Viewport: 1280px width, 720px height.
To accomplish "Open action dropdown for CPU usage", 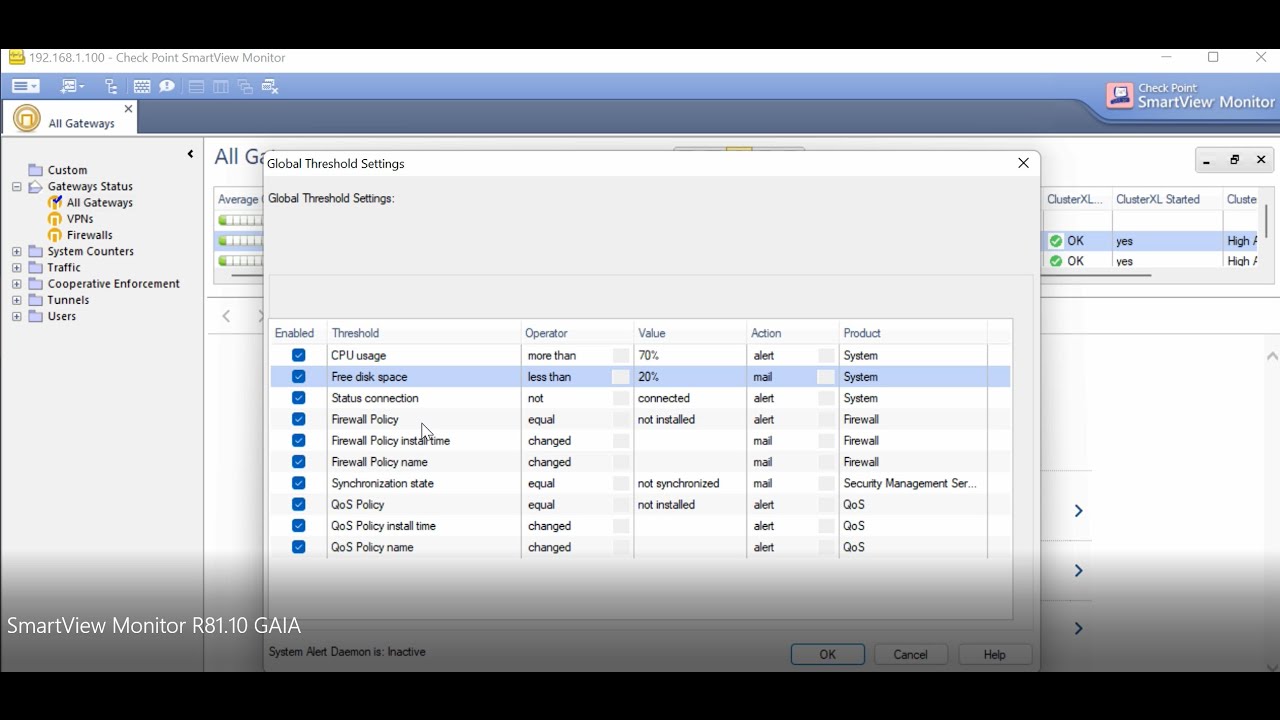I will click(x=826, y=355).
